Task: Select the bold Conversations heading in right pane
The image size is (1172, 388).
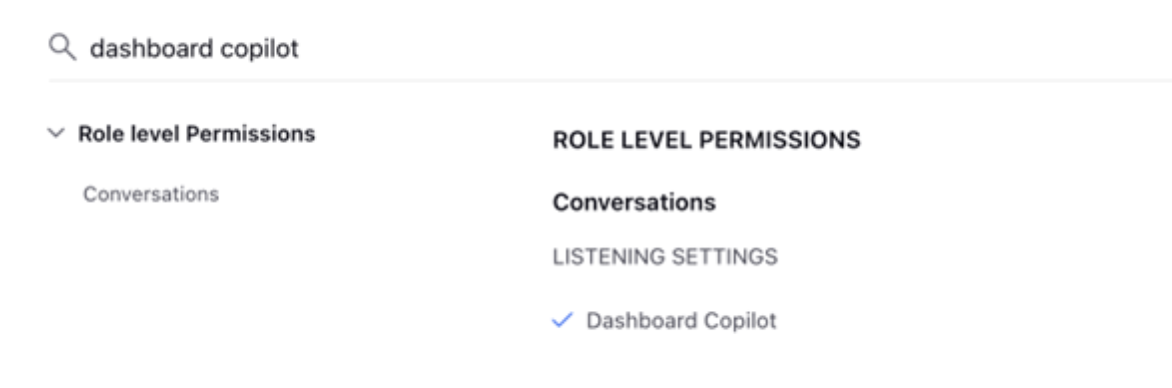Action: pos(634,203)
